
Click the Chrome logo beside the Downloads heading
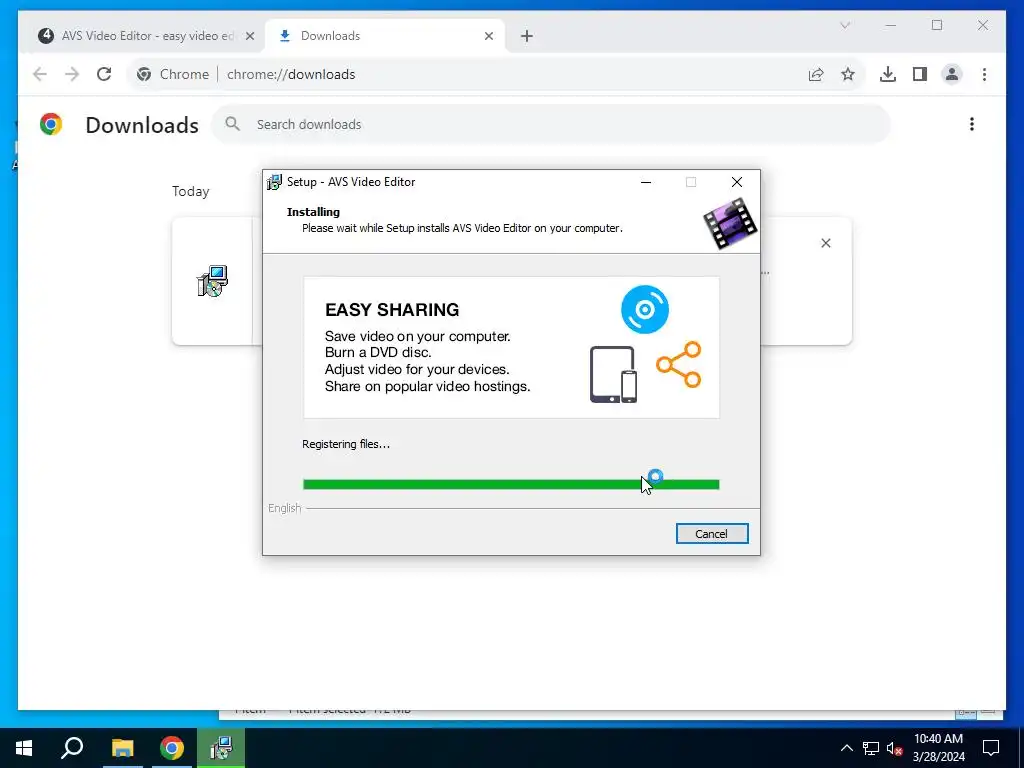coord(51,124)
